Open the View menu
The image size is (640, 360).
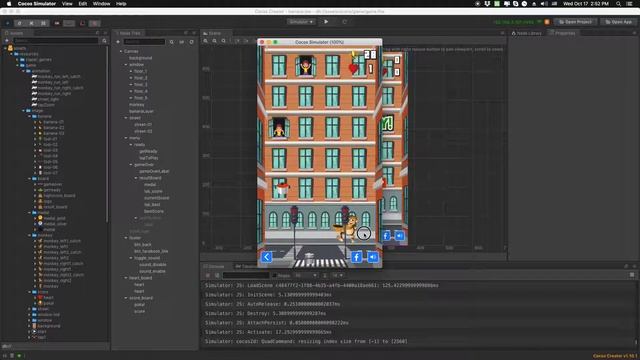(67, 4)
